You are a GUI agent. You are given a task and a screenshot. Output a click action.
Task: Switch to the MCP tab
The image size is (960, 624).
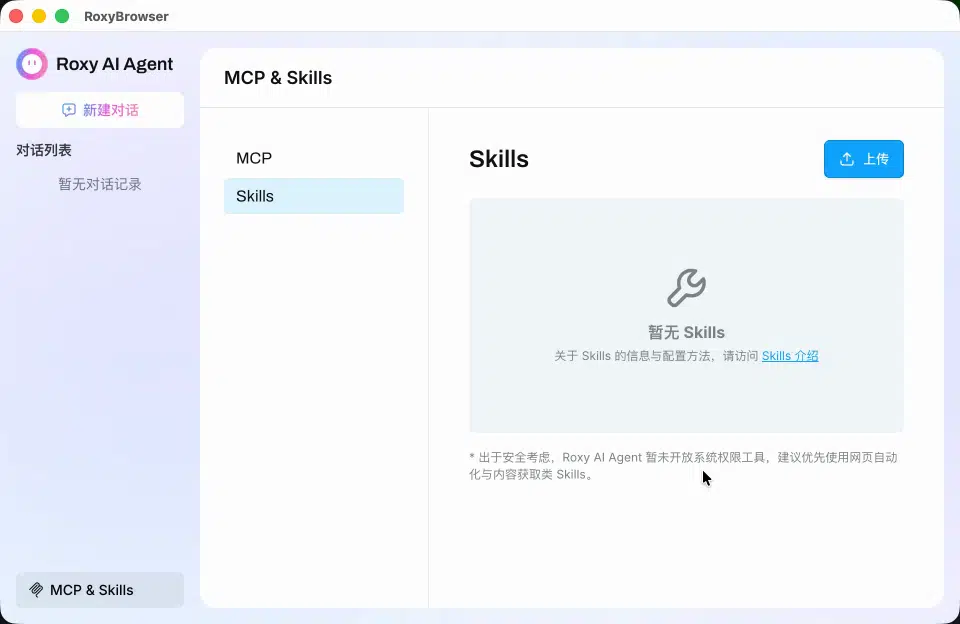point(313,158)
